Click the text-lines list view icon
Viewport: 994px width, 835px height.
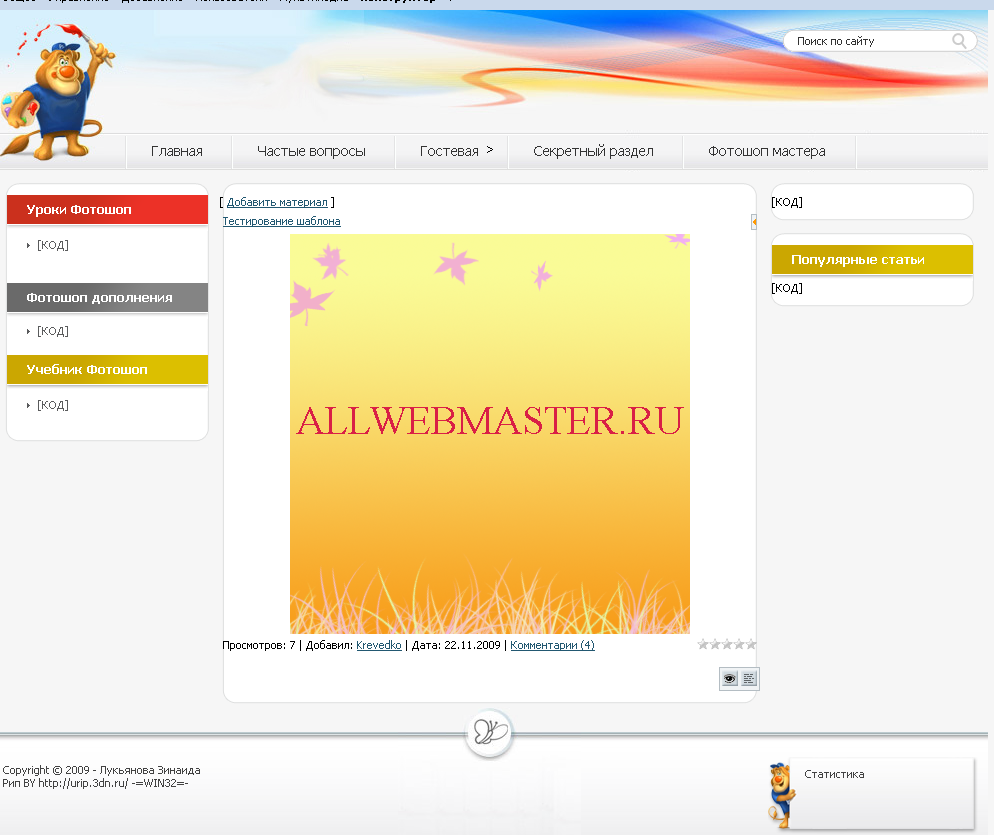pyautogui.click(x=749, y=679)
